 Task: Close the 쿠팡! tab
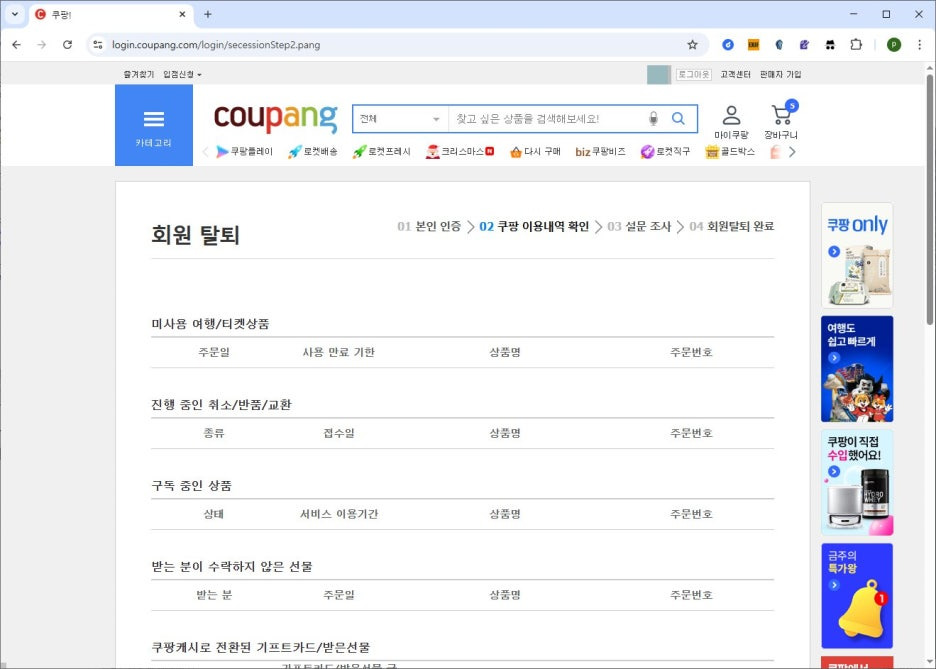[x=182, y=14]
